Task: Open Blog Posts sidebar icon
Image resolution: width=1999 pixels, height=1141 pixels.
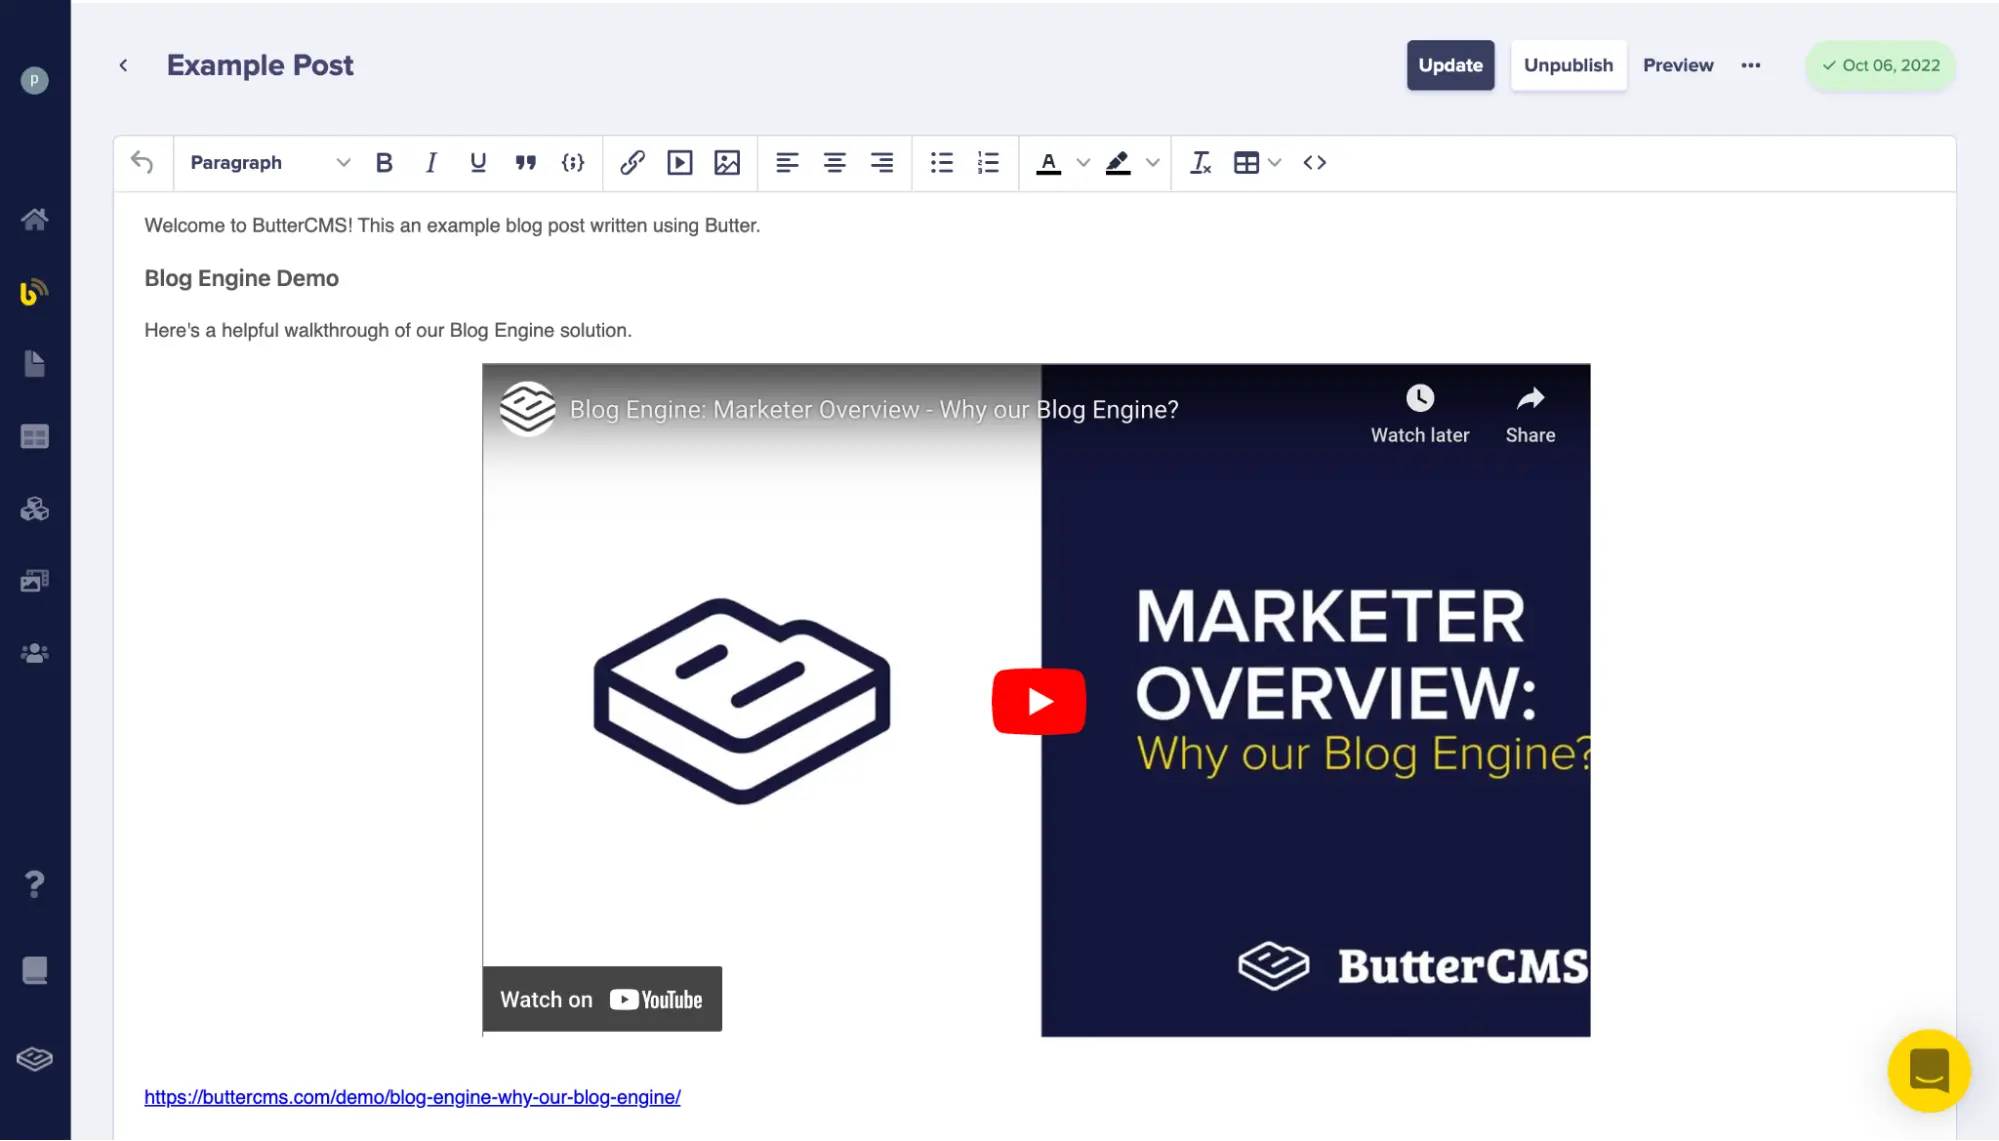Action: [x=35, y=292]
